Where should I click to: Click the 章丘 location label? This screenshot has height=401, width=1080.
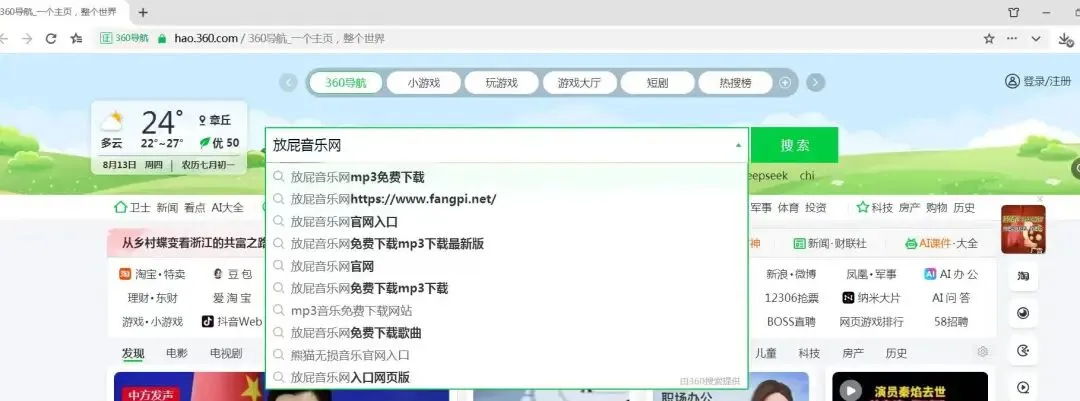[215, 121]
